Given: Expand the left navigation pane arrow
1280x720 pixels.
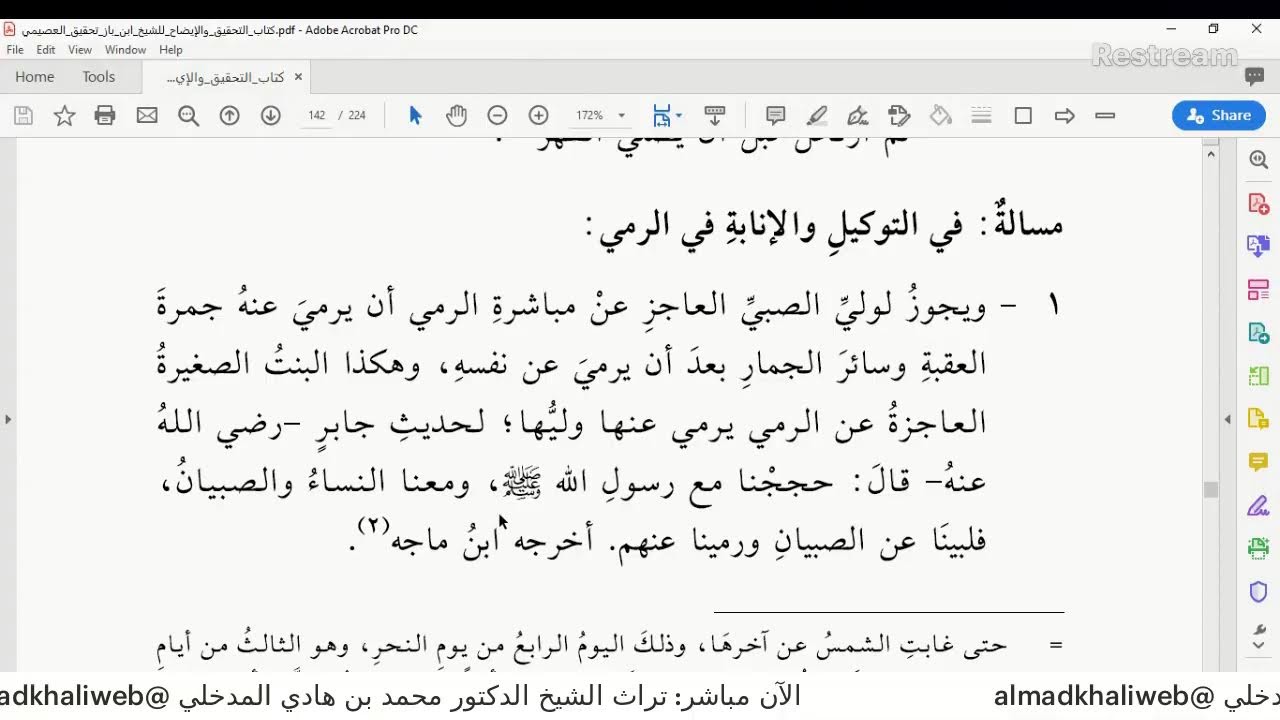Looking at the screenshot, I should tap(8, 419).
